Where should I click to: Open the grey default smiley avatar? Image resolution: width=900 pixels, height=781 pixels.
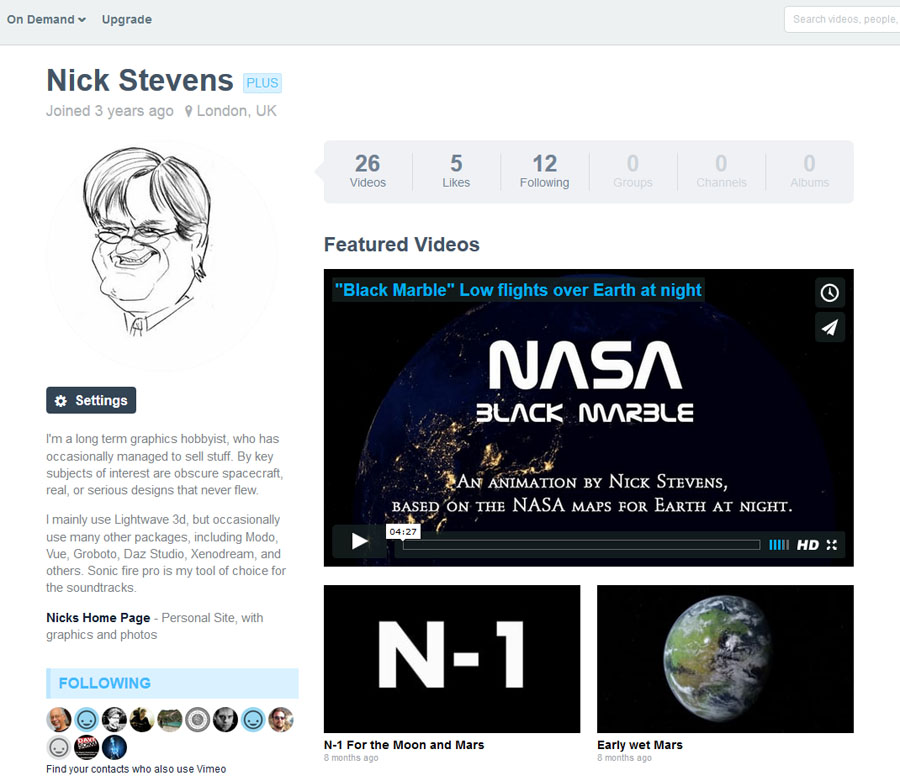point(59,747)
